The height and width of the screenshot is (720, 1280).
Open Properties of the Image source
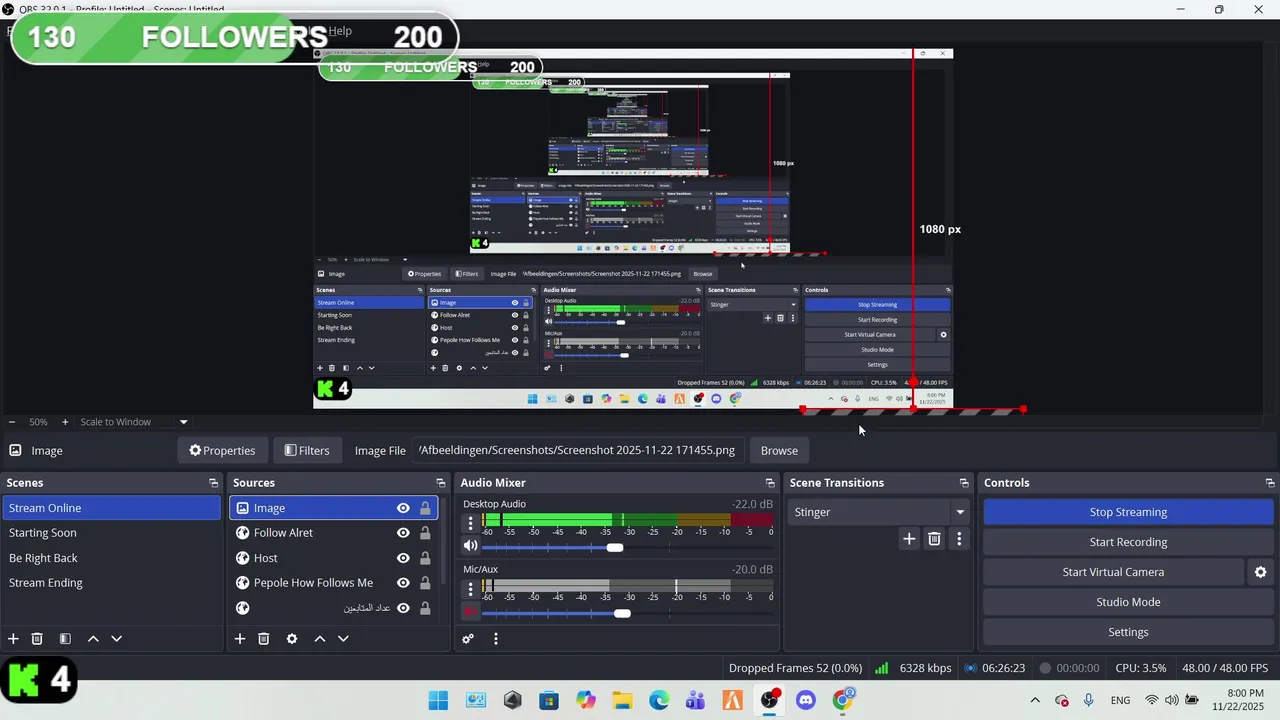[222, 450]
